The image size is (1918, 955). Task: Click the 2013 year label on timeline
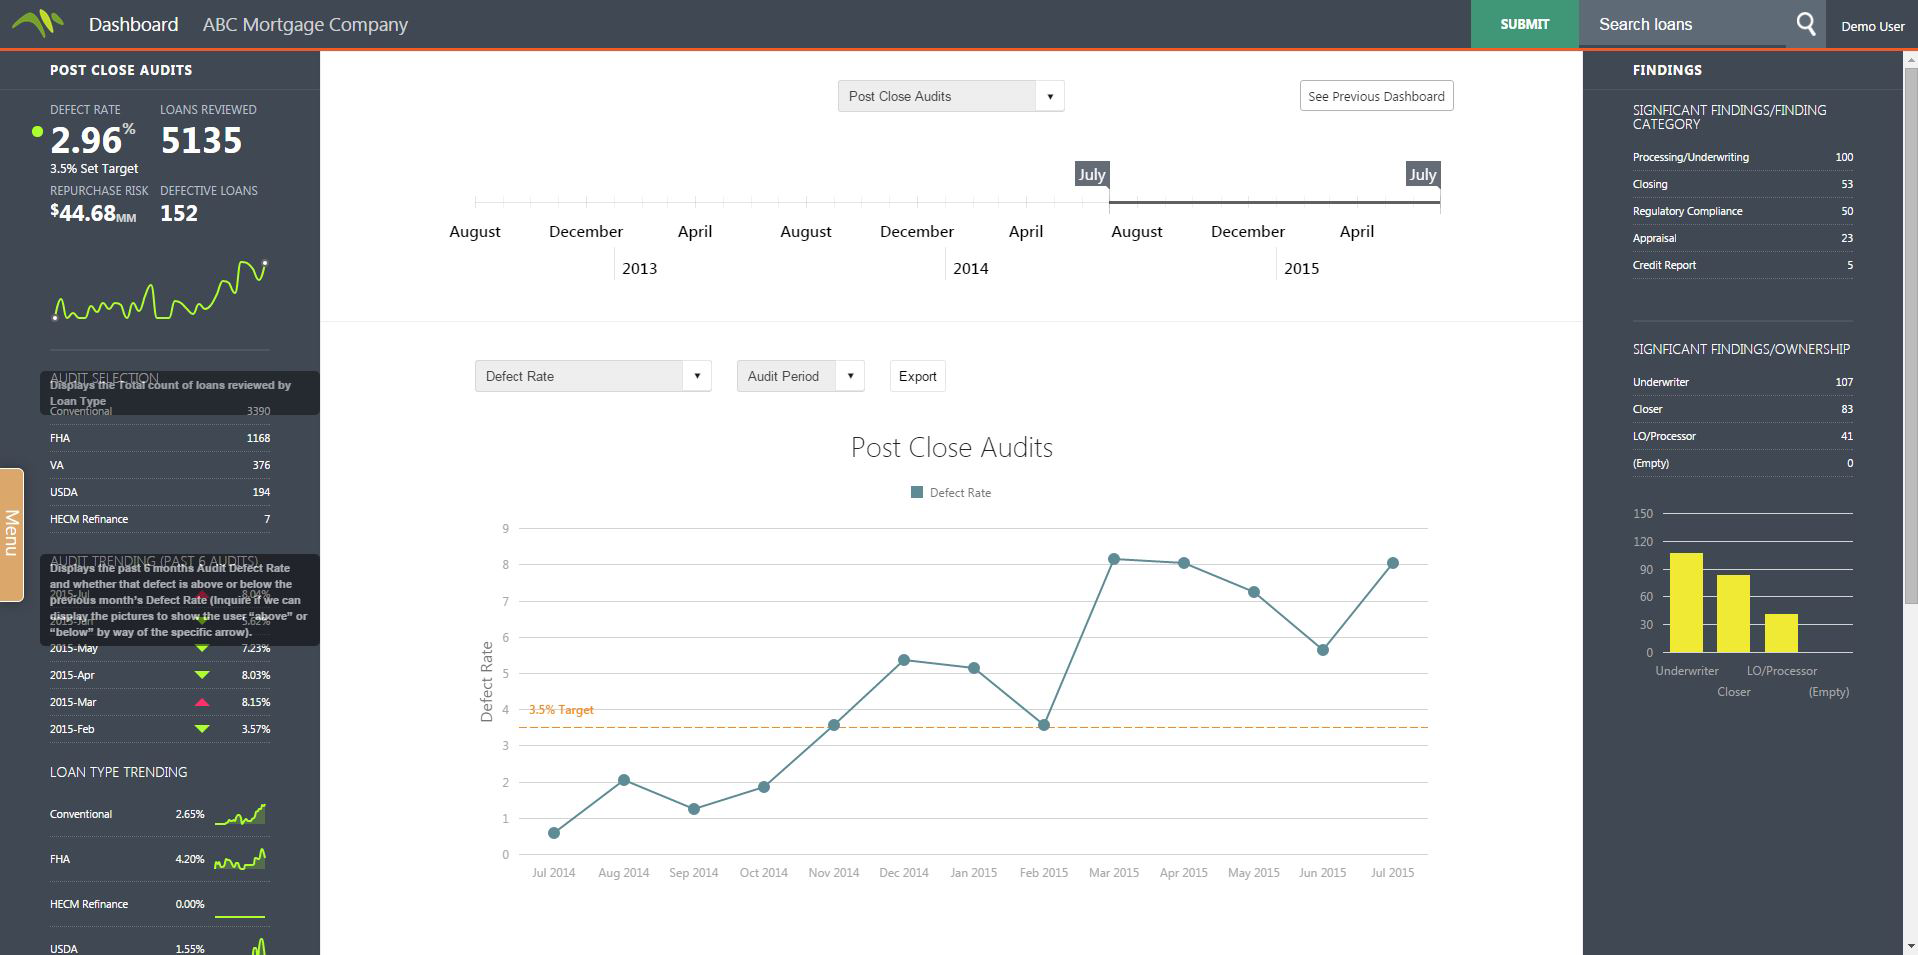coord(639,268)
